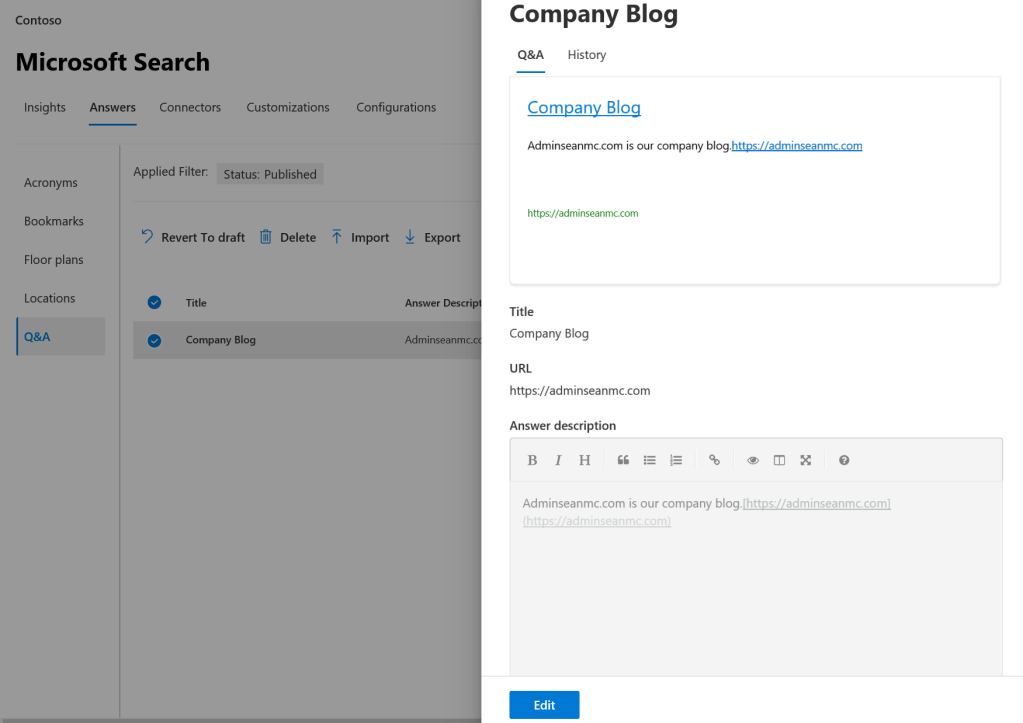The height and width of the screenshot is (723, 1023).
Task: Open the Company Blog preview link
Action: pos(584,108)
